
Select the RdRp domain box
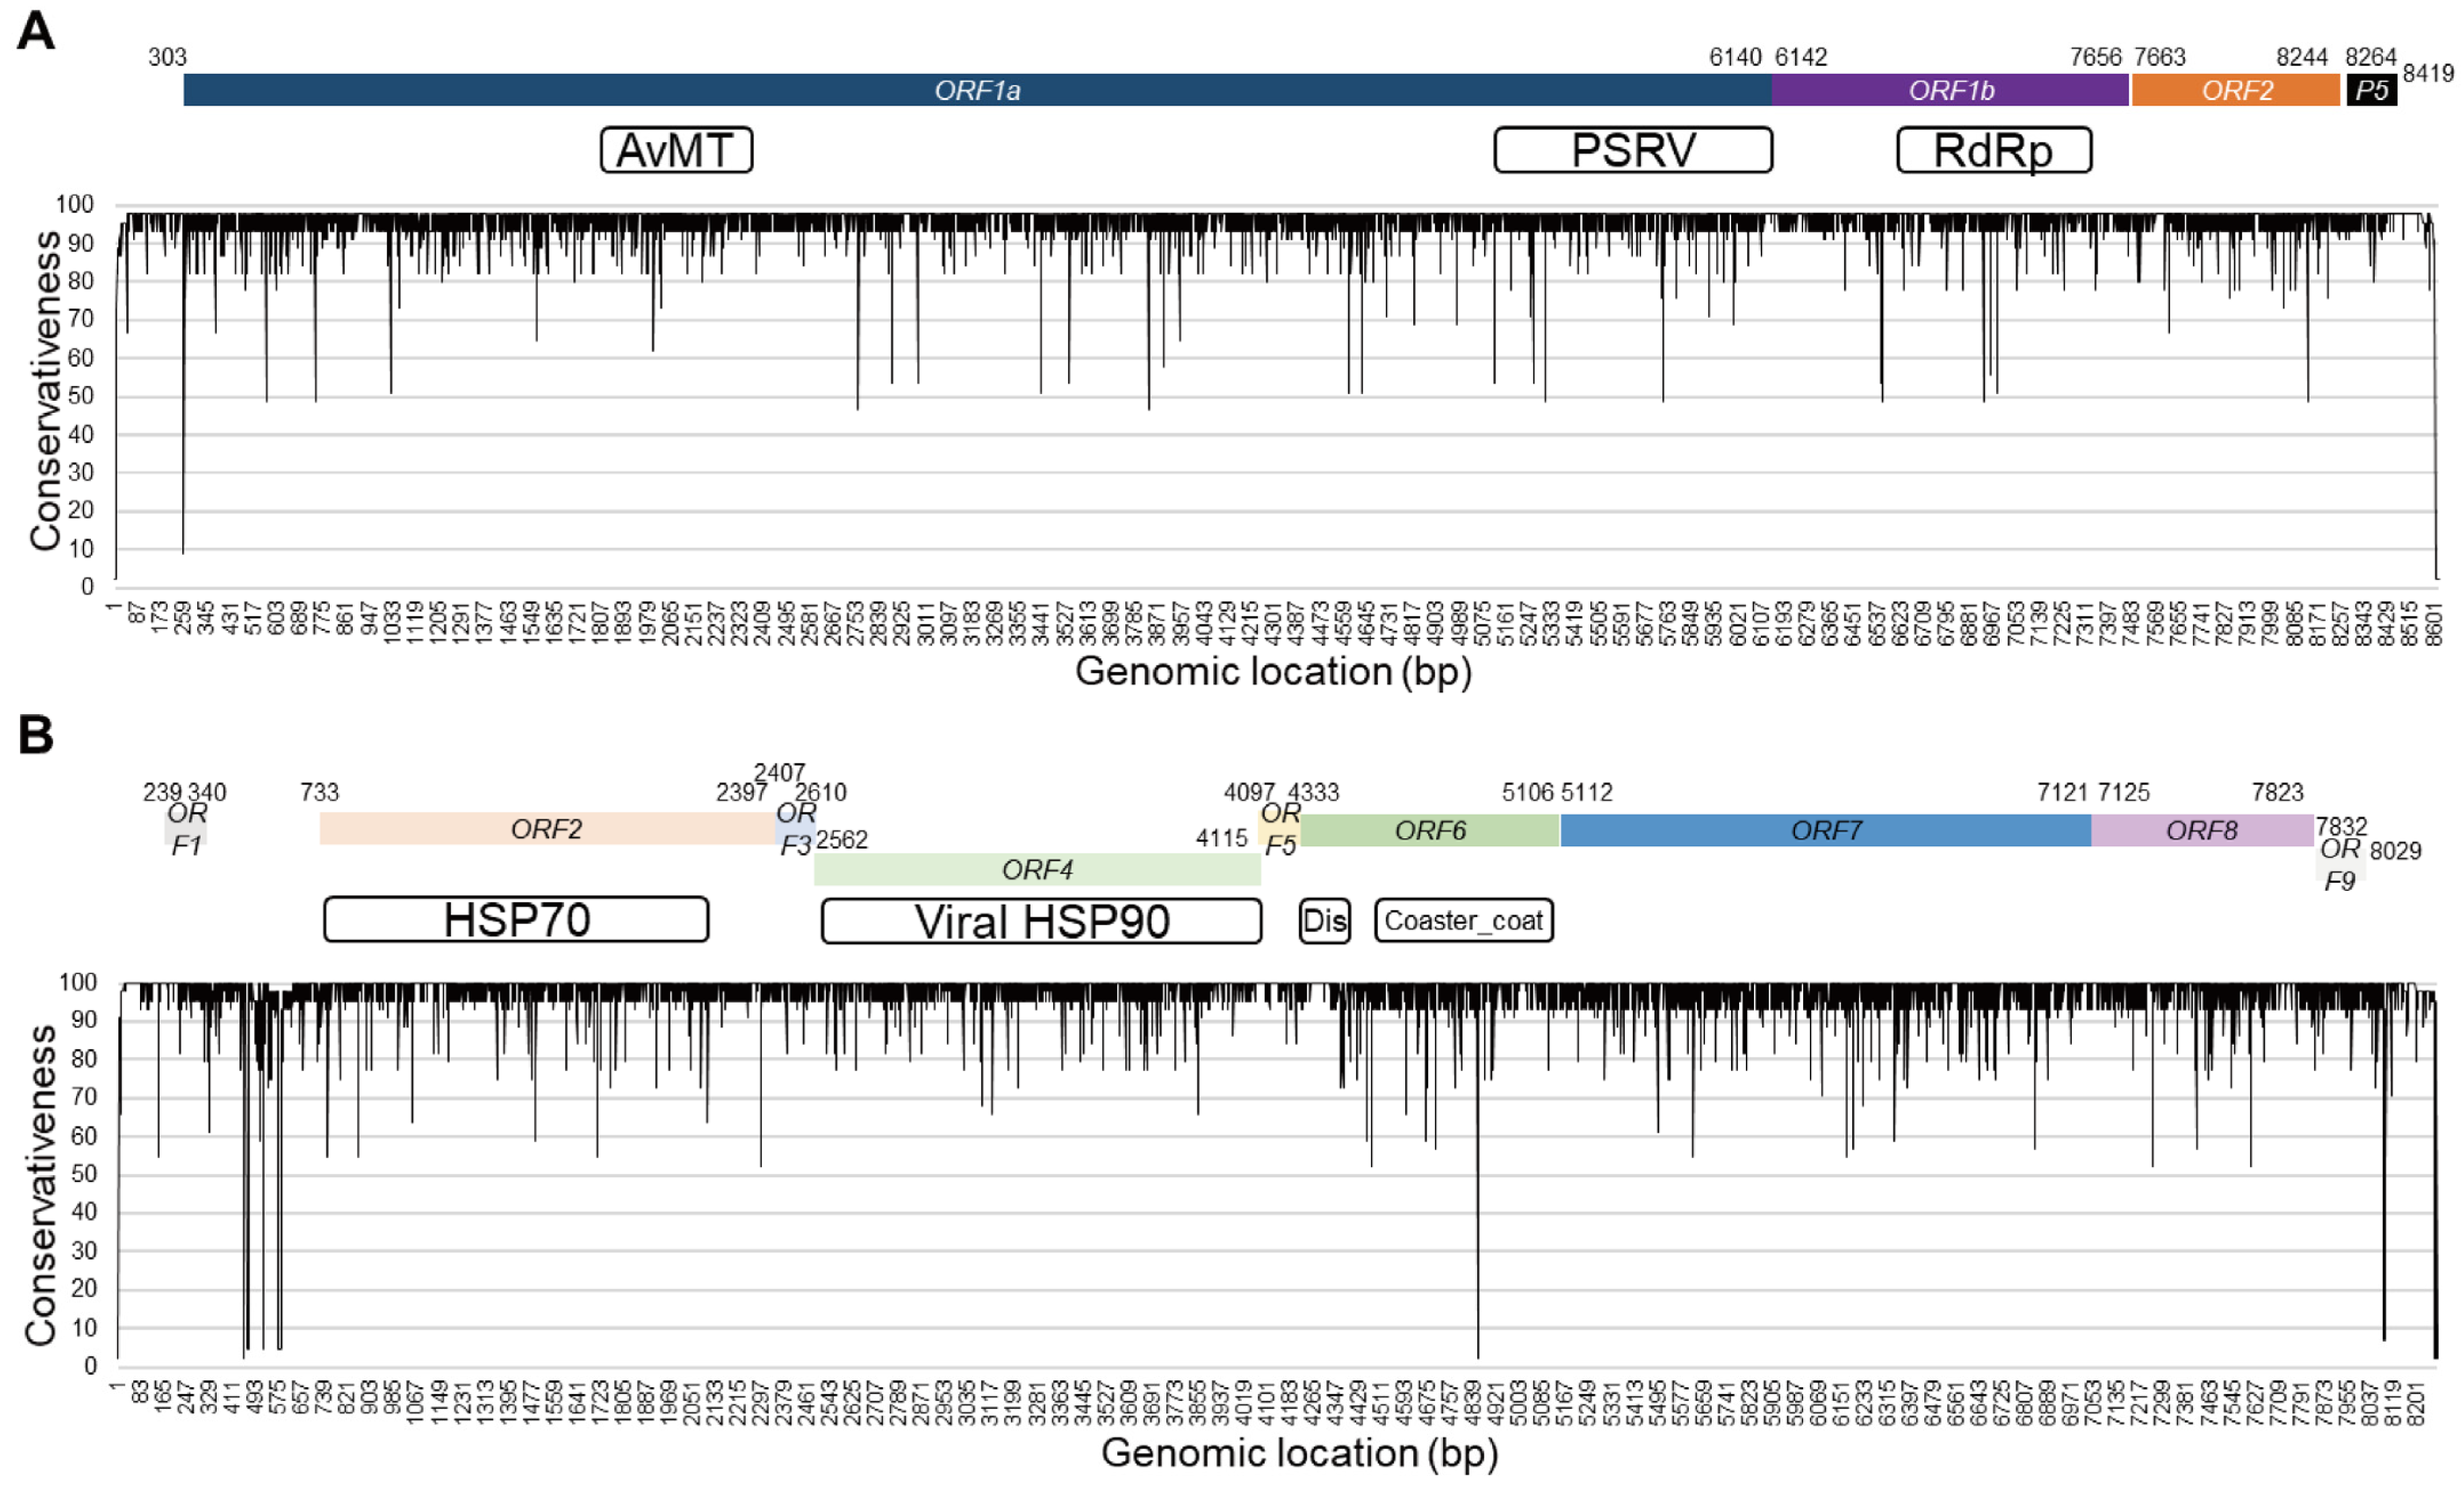pos(1993,150)
